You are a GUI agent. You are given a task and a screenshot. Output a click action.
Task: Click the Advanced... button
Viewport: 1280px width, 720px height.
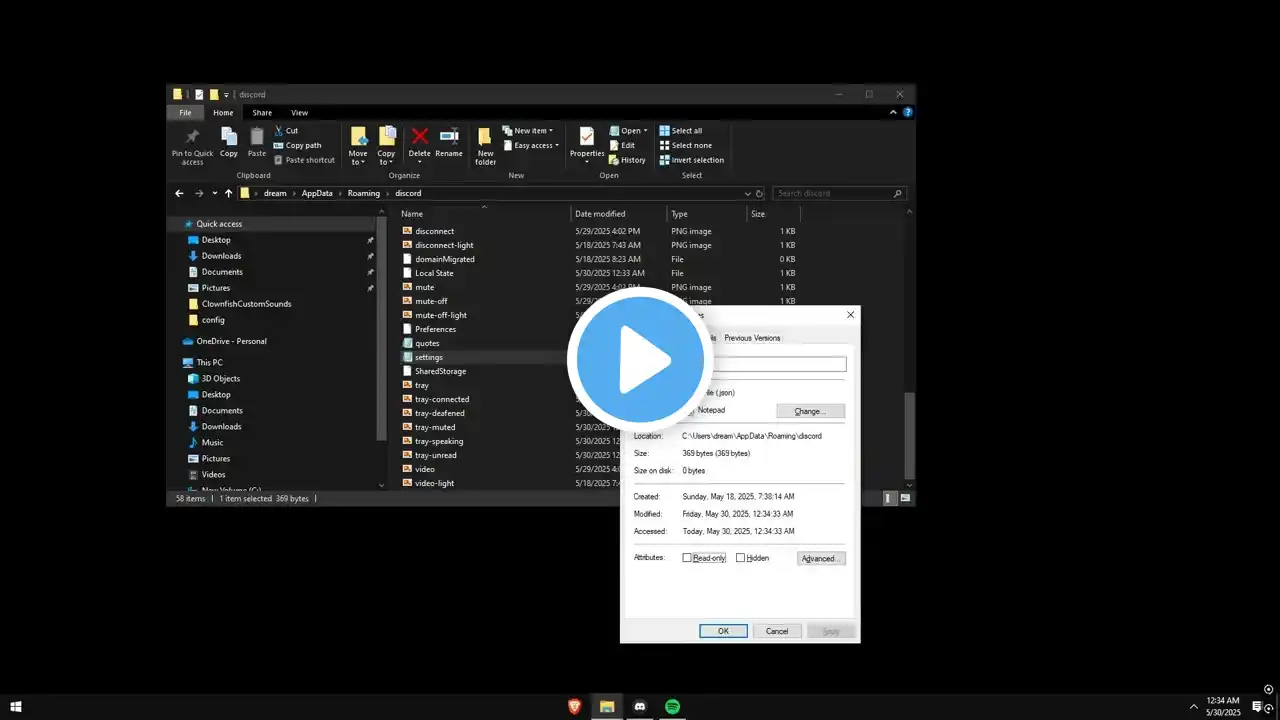pyautogui.click(x=821, y=558)
